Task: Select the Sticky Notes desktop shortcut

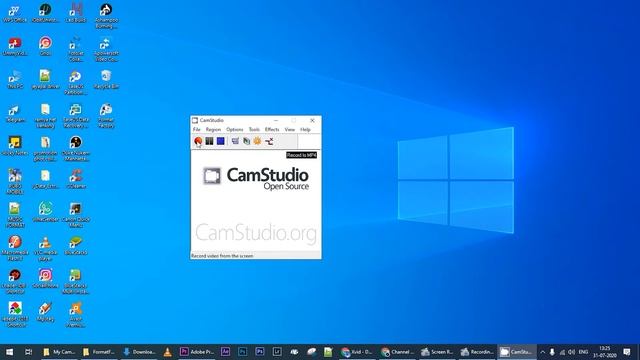Action: 15,146
